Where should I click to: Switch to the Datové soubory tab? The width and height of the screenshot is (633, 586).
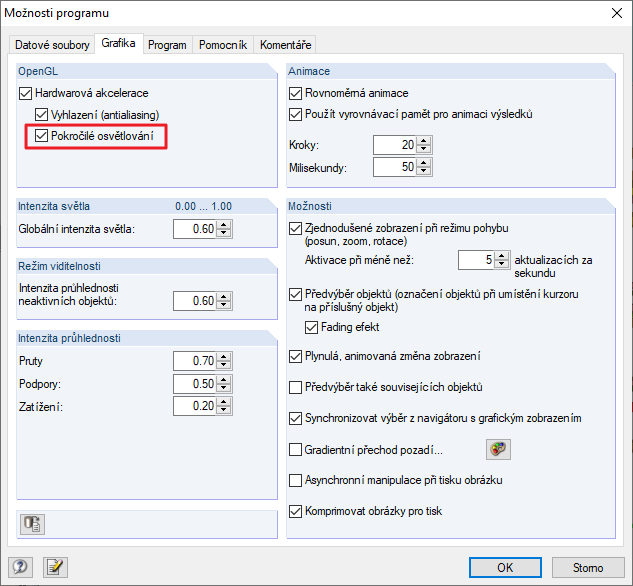pyautogui.click(x=52, y=45)
